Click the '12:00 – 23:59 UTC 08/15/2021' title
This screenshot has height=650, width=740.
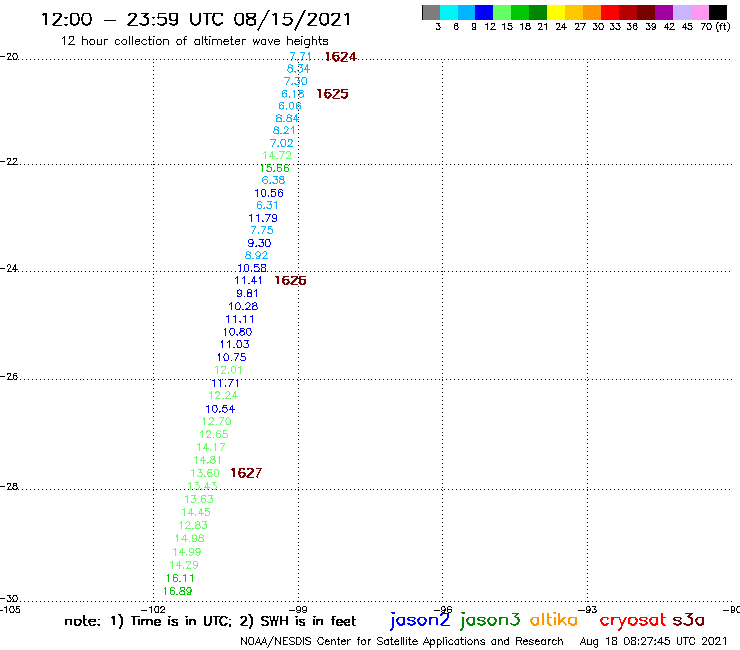click(x=196, y=19)
